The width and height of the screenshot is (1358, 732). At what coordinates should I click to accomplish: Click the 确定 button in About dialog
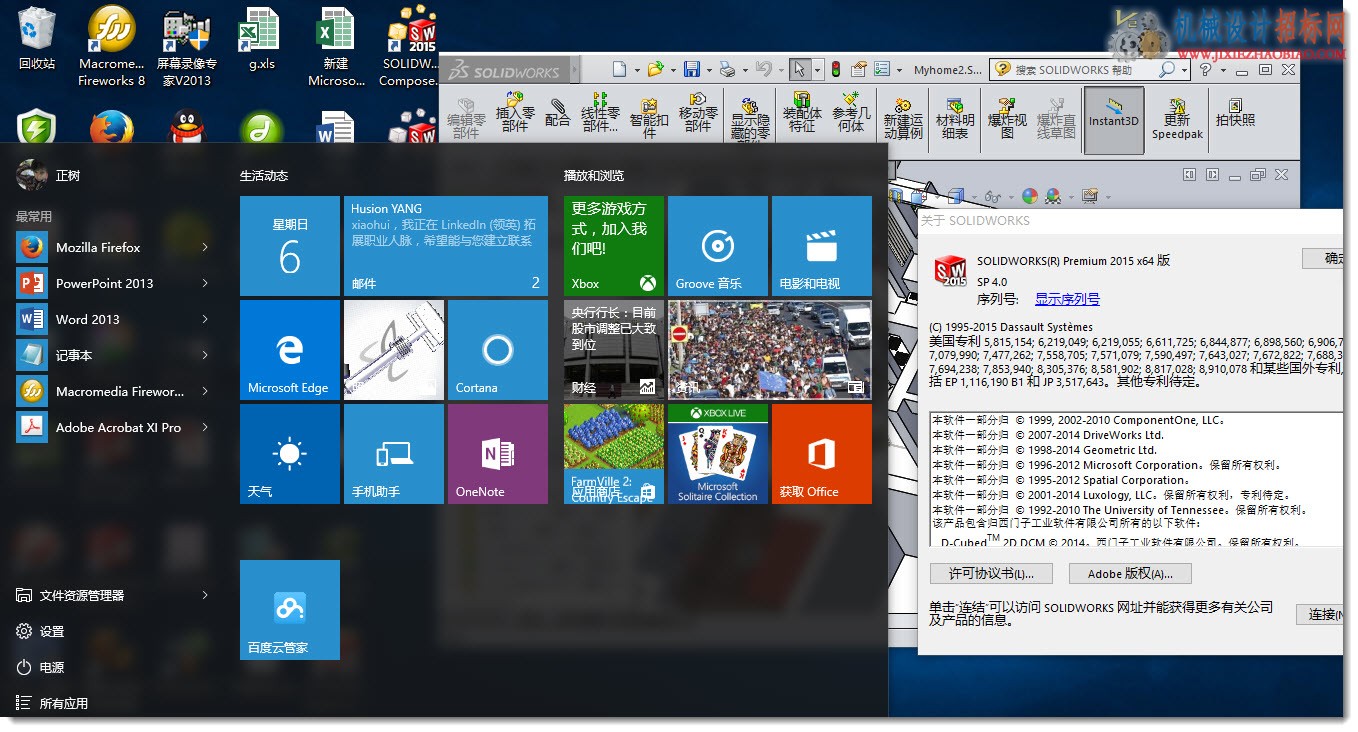(1324, 258)
